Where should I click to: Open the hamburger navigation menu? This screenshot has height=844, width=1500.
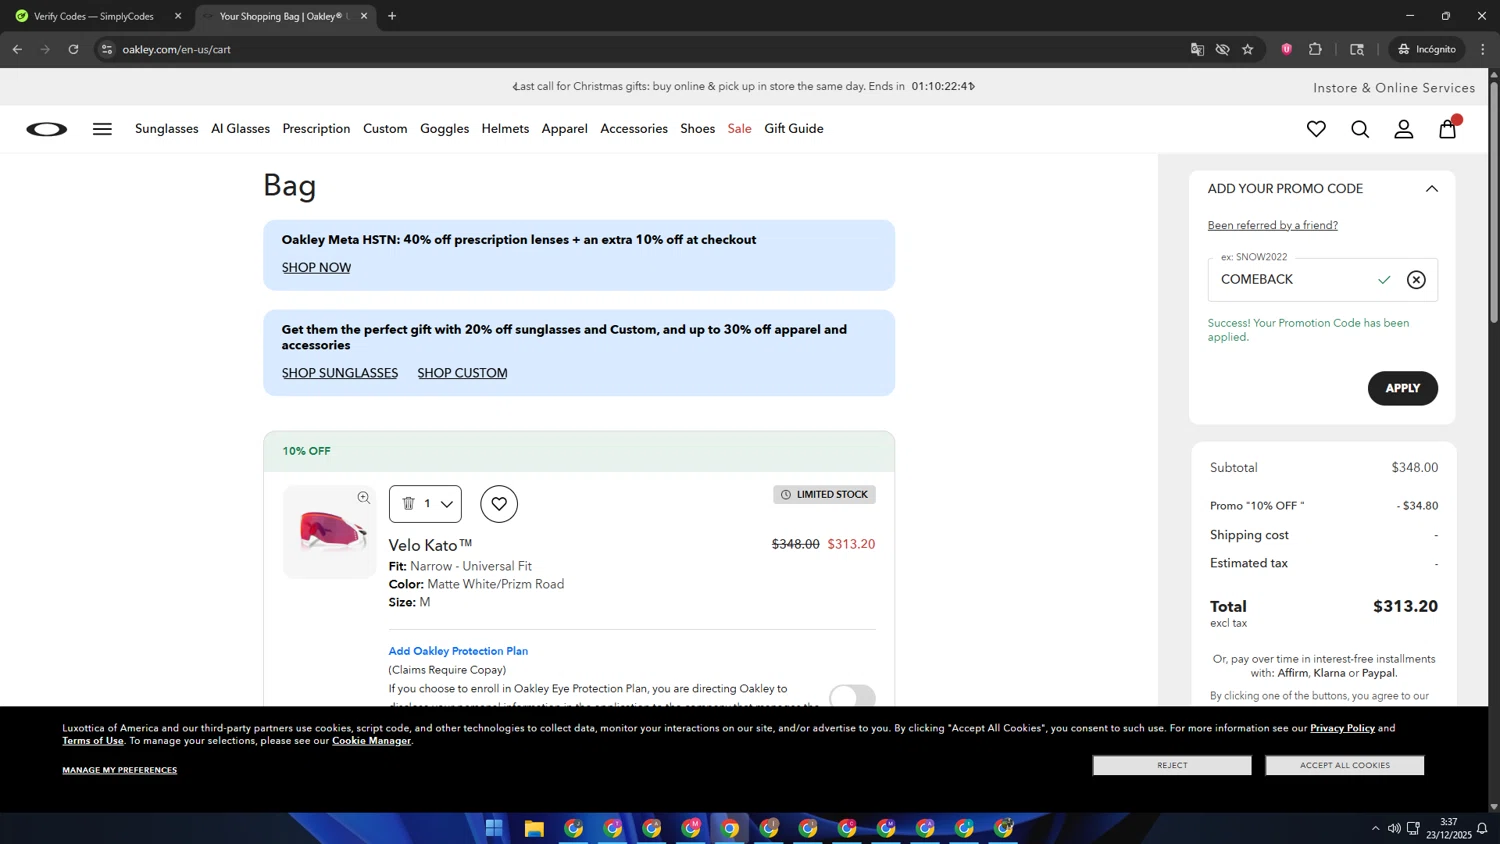(x=102, y=129)
